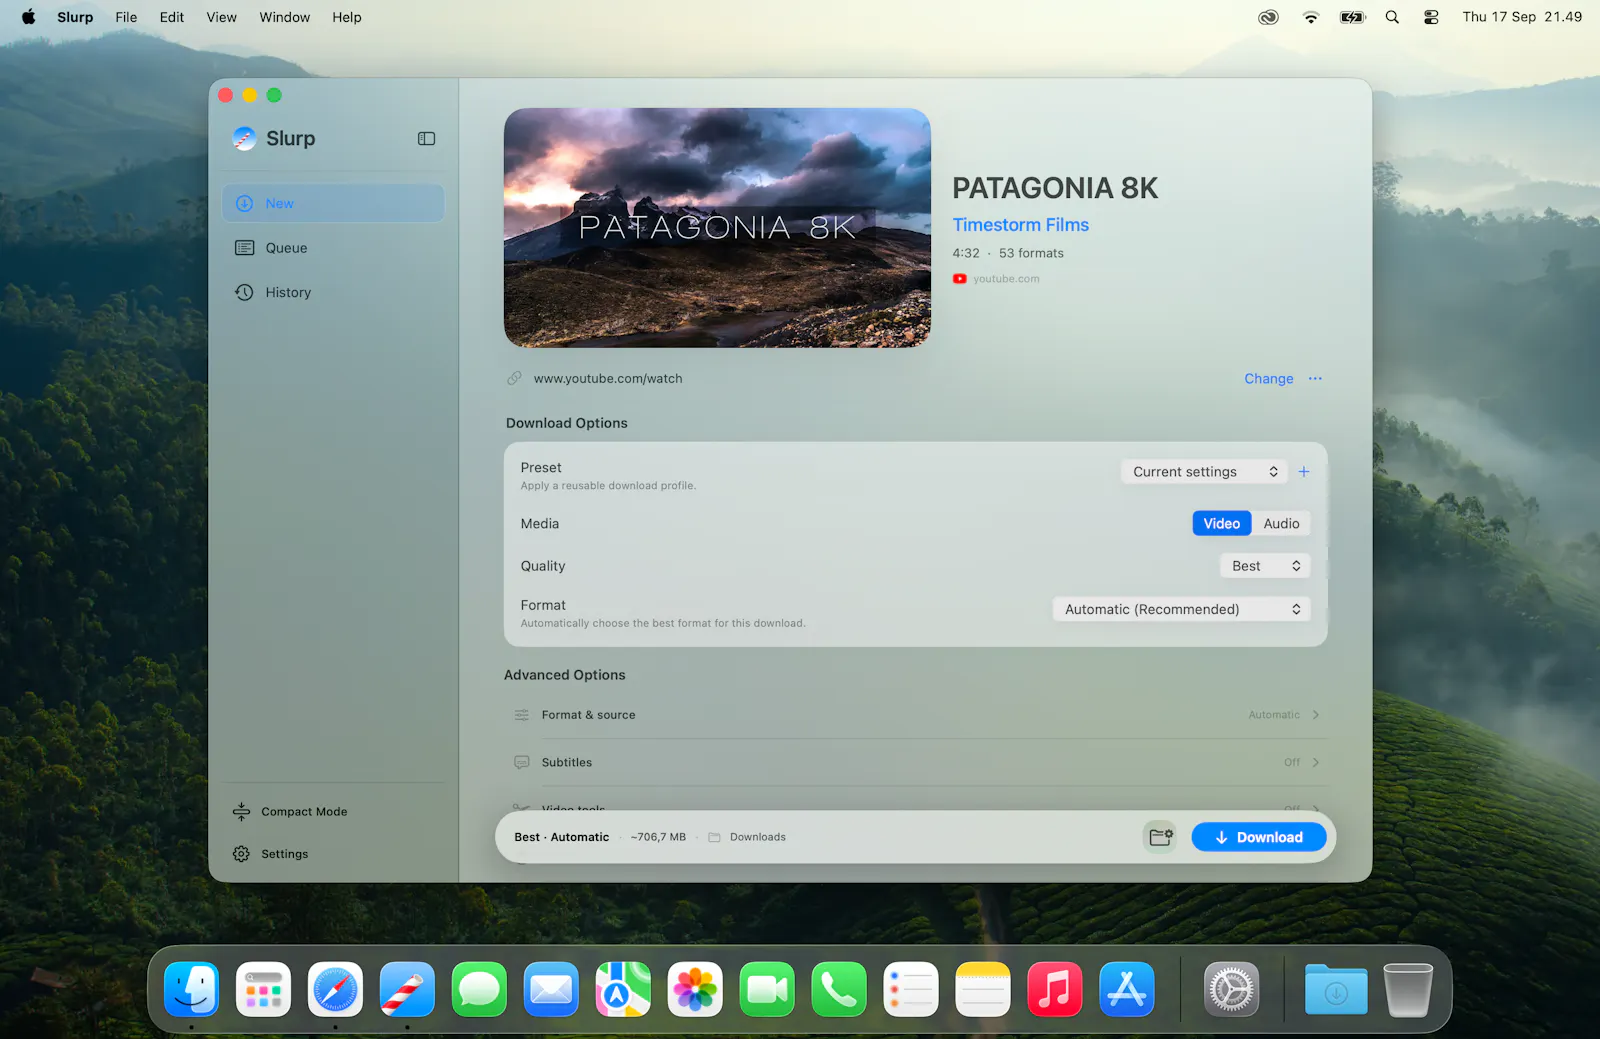
Task: Open Control Center in menu bar
Action: click(x=1431, y=17)
